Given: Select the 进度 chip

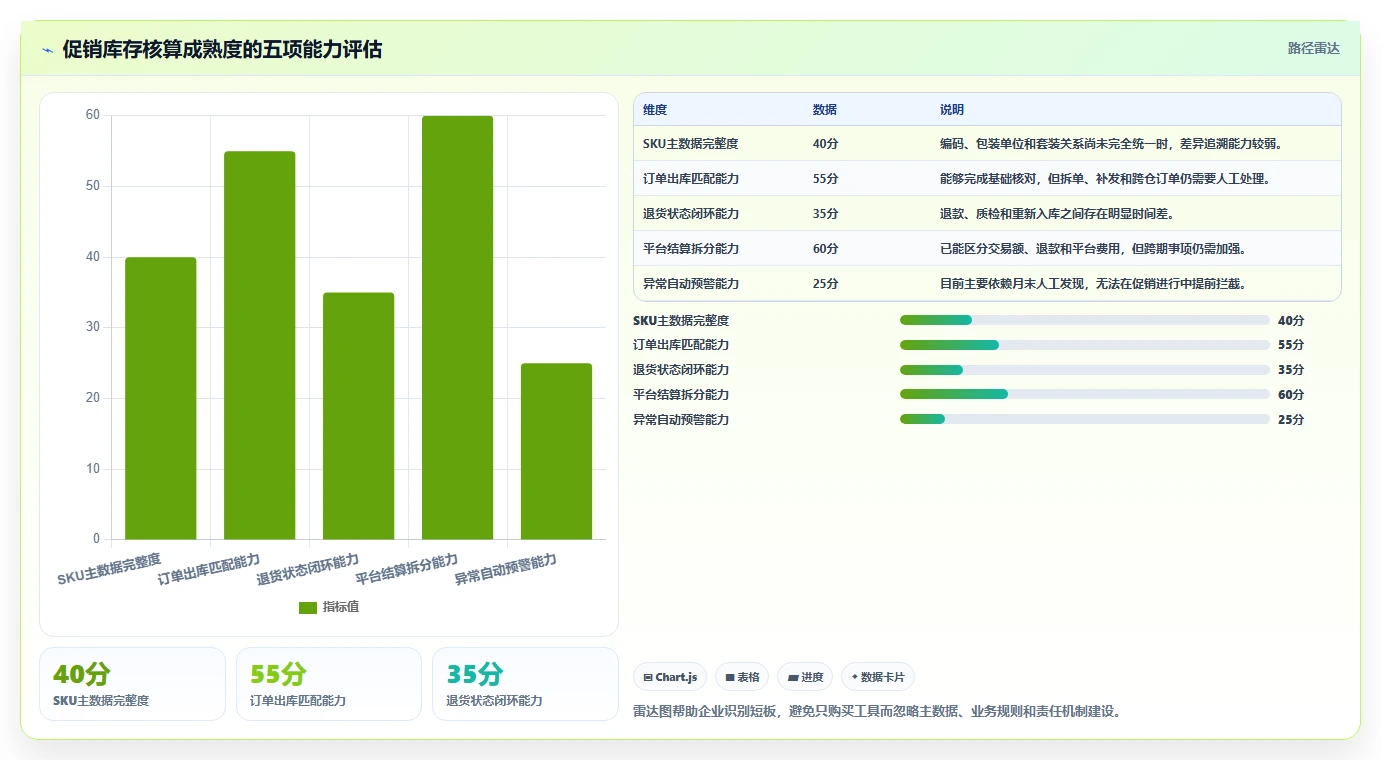Looking at the screenshot, I should coord(805,677).
